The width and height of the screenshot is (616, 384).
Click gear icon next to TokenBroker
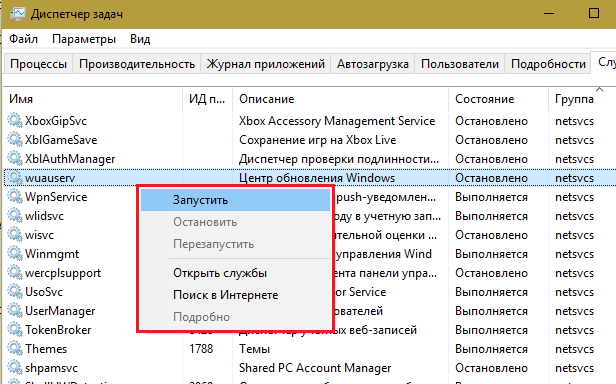[15, 329]
